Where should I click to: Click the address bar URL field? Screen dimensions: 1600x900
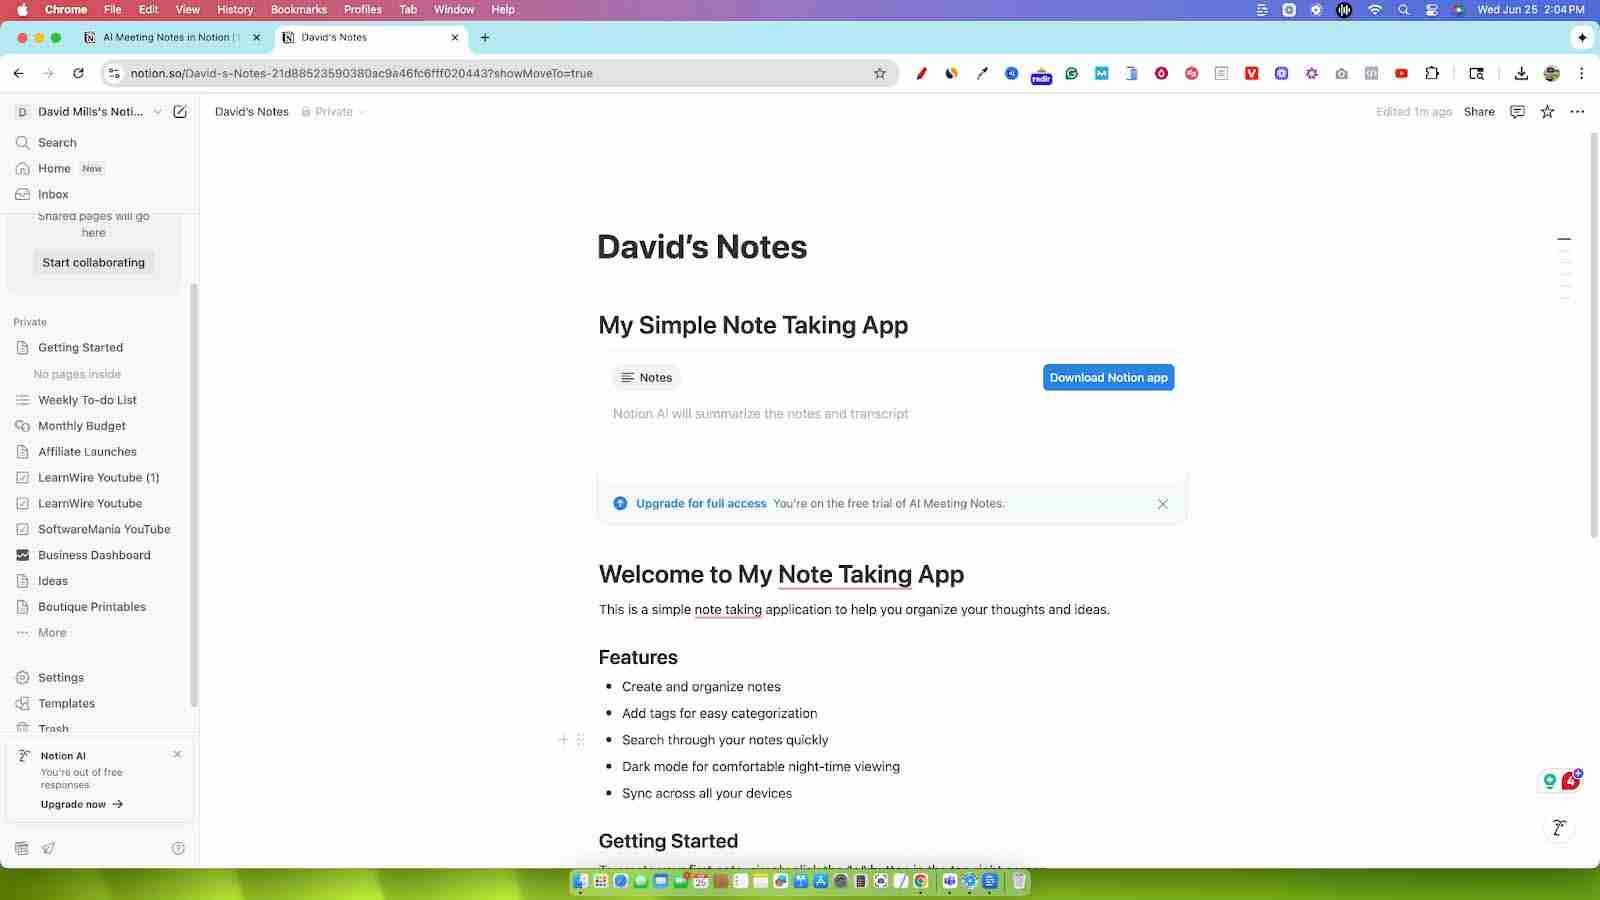point(498,73)
